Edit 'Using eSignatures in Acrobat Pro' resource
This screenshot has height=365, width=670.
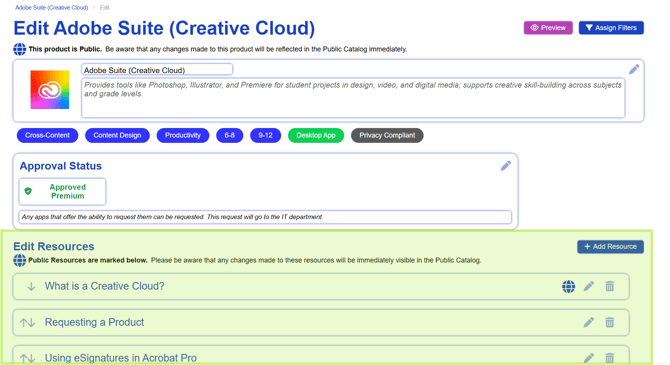[x=589, y=358]
